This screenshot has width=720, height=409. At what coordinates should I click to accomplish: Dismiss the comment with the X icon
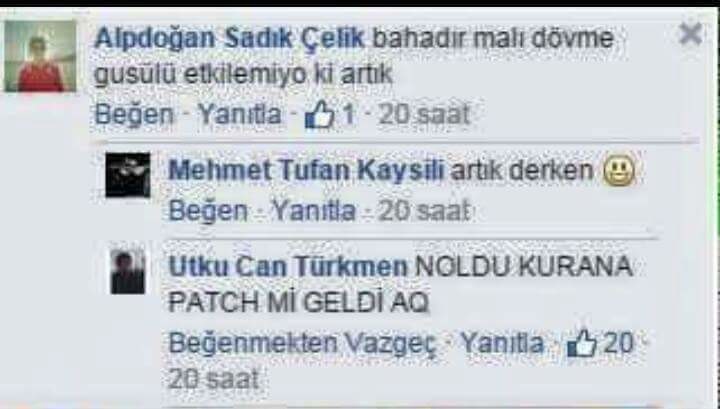click(690, 34)
